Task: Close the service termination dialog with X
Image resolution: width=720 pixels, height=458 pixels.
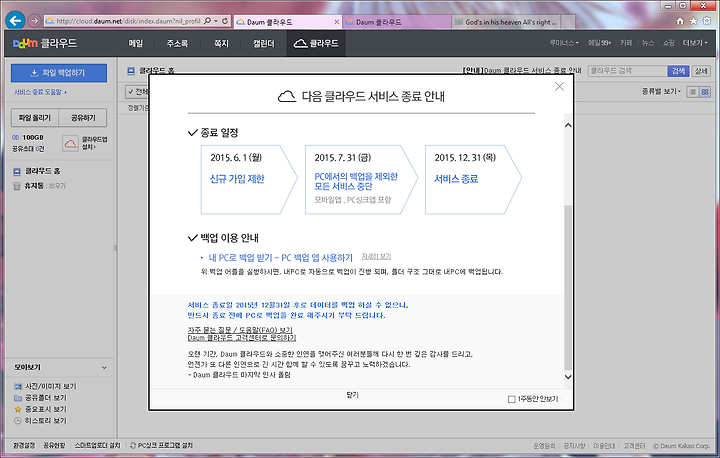Action: (559, 86)
